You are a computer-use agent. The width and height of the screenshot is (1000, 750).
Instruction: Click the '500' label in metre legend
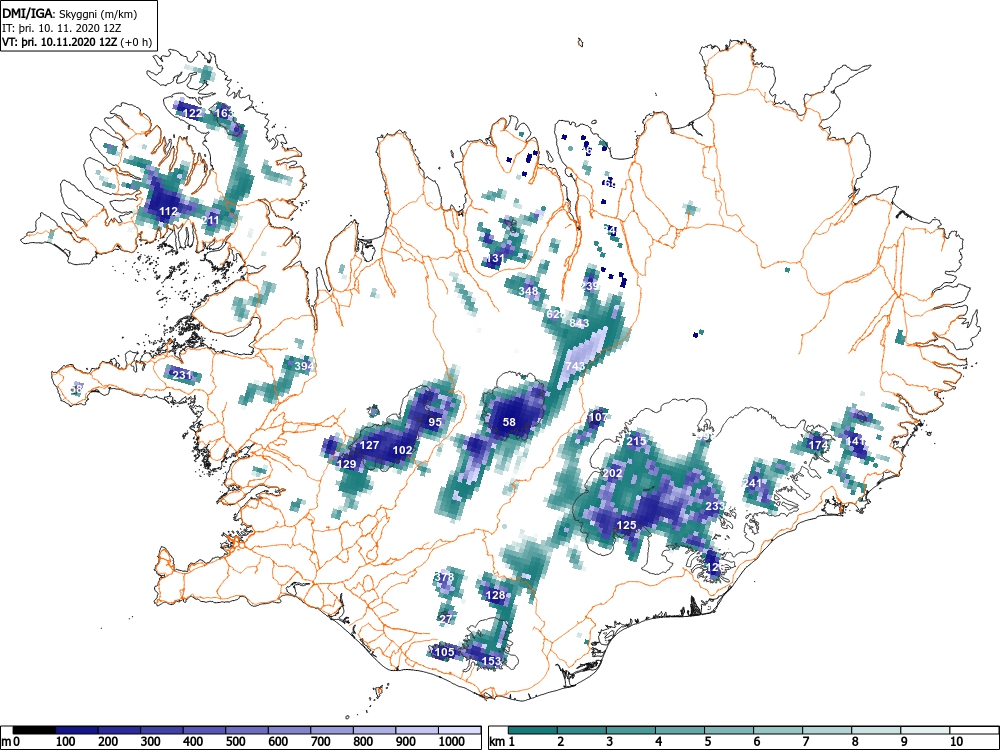click(235, 742)
